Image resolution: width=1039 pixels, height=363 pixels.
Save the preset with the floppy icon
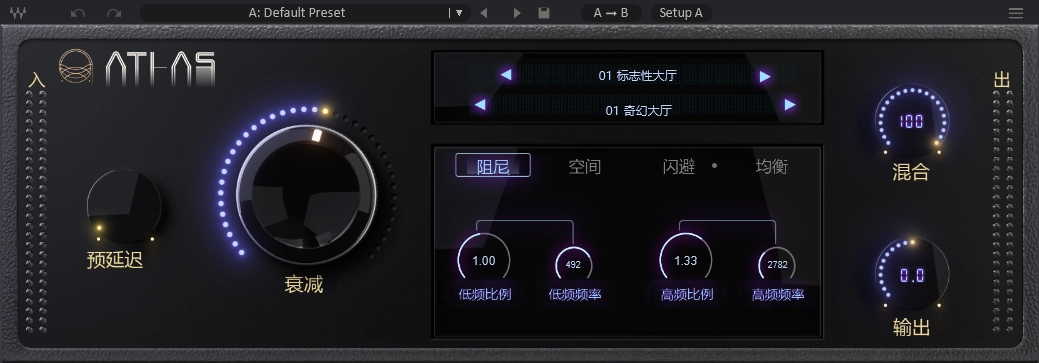[544, 13]
